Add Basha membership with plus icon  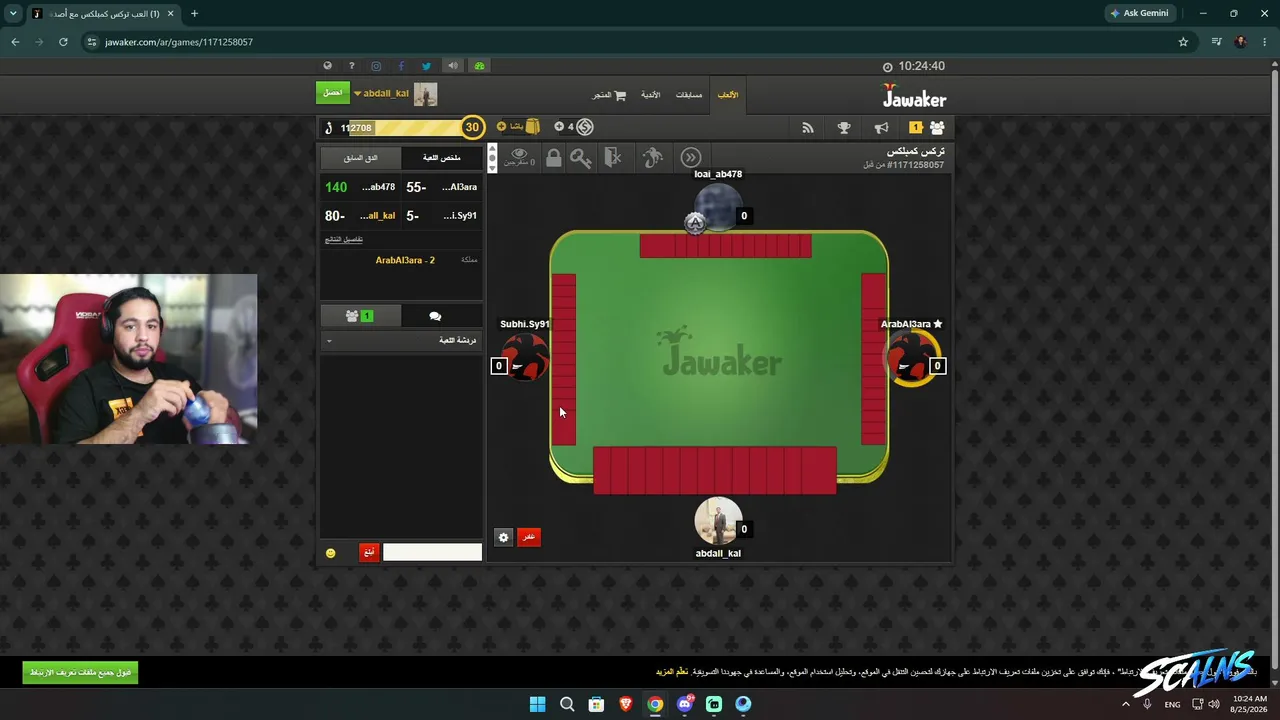(x=502, y=127)
